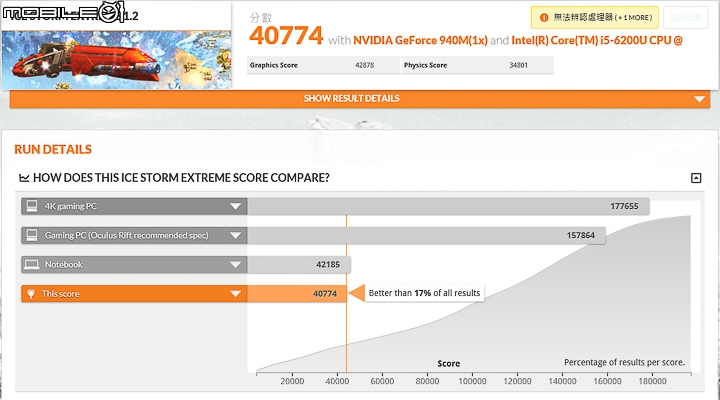Open the Gaming PC Oculus Rift dropdown arrow
This screenshot has width=720, height=400.
[235, 236]
